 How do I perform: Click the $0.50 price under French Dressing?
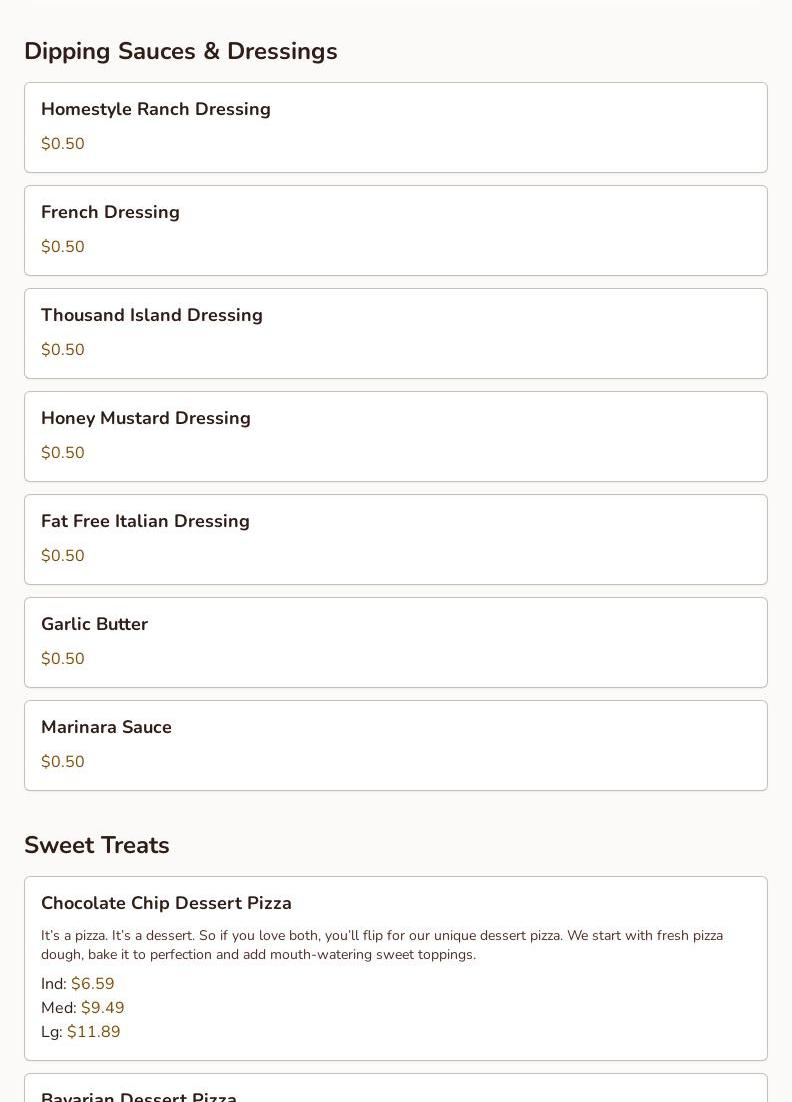click(63, 247)
